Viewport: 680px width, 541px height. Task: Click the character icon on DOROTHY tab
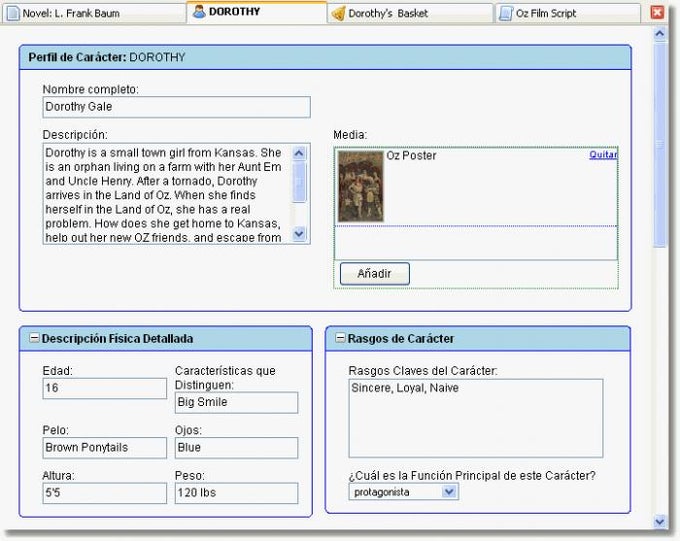pyautogui.click(x=199, y=12)
